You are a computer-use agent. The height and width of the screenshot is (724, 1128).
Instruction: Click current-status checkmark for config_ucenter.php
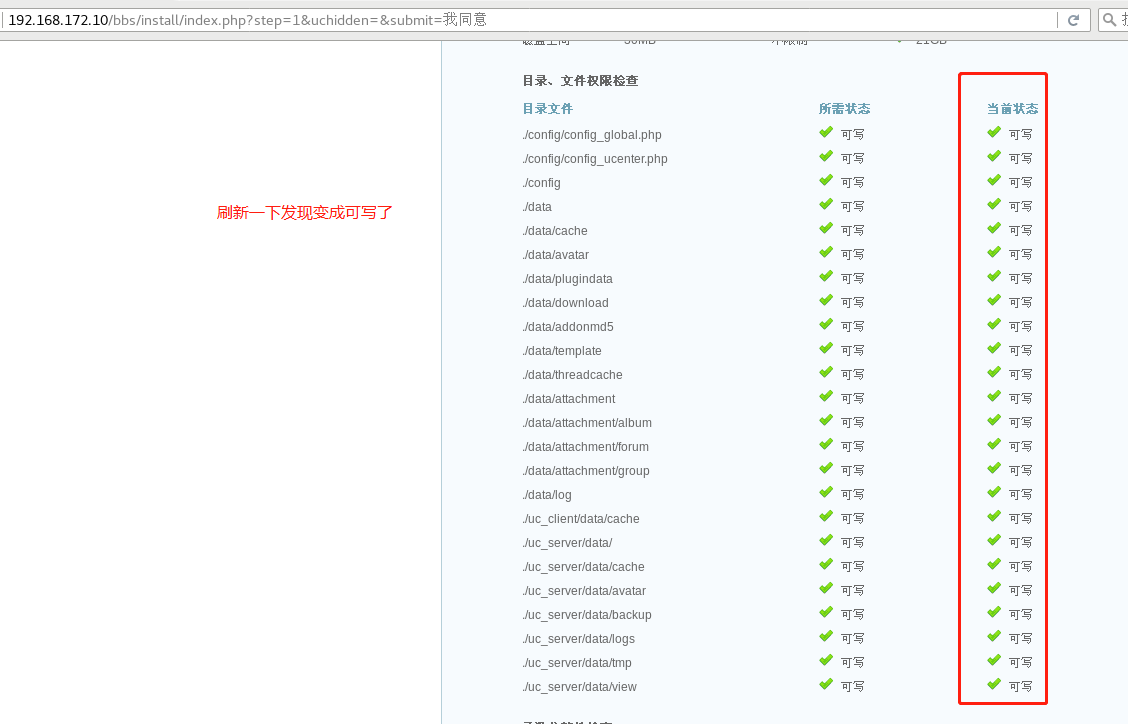[x=994, y=156]
